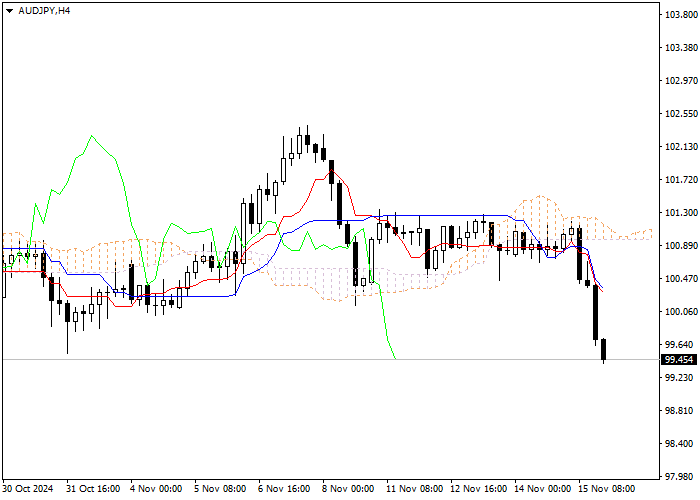Select price level 100.060 on axis

(x=681, y=312)
